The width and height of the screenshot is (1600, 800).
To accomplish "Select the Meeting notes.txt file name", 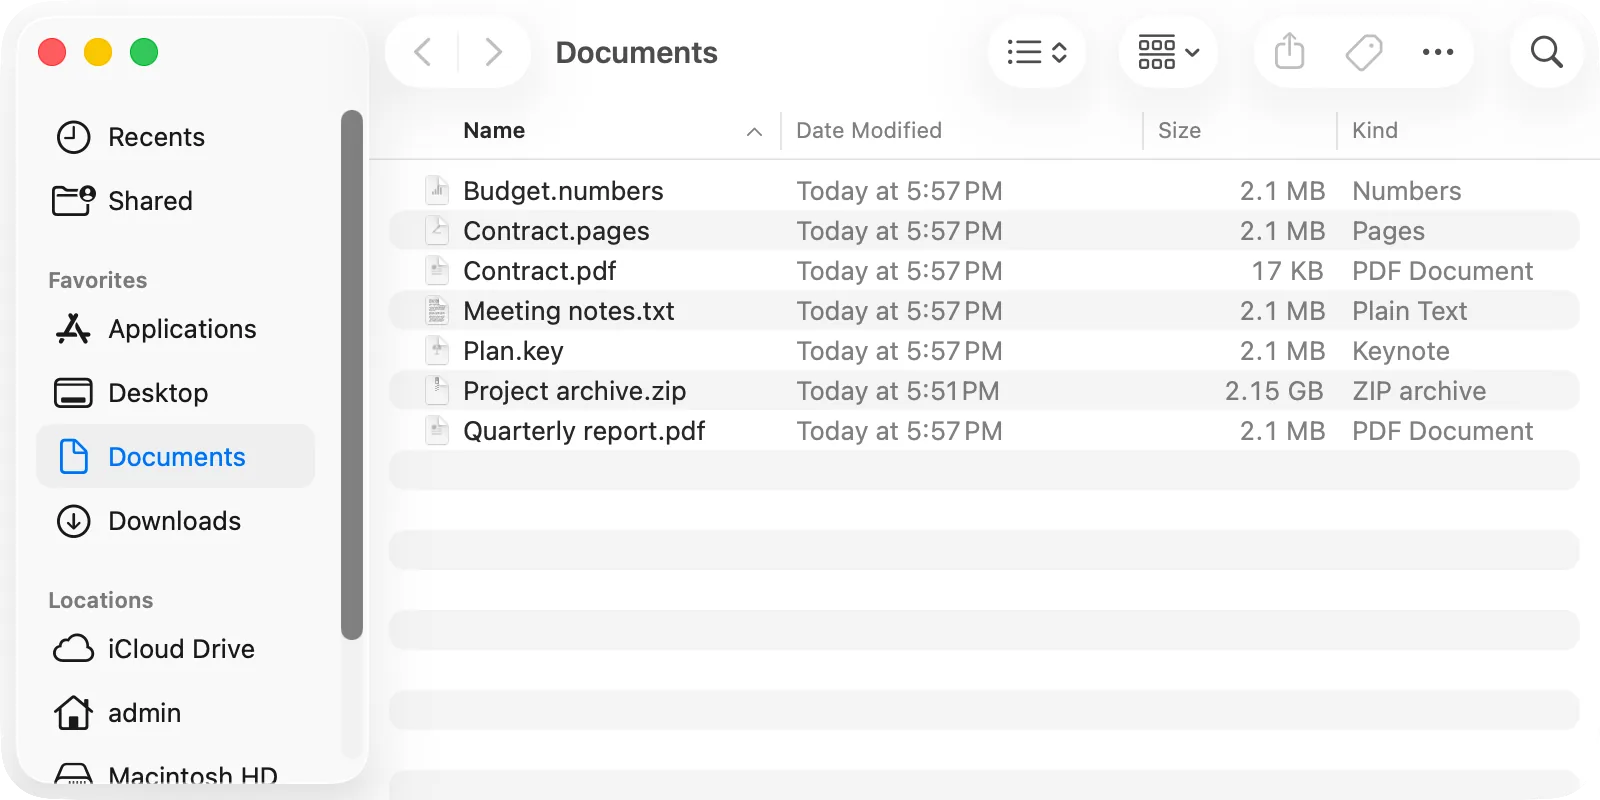I will click(568, 311).
